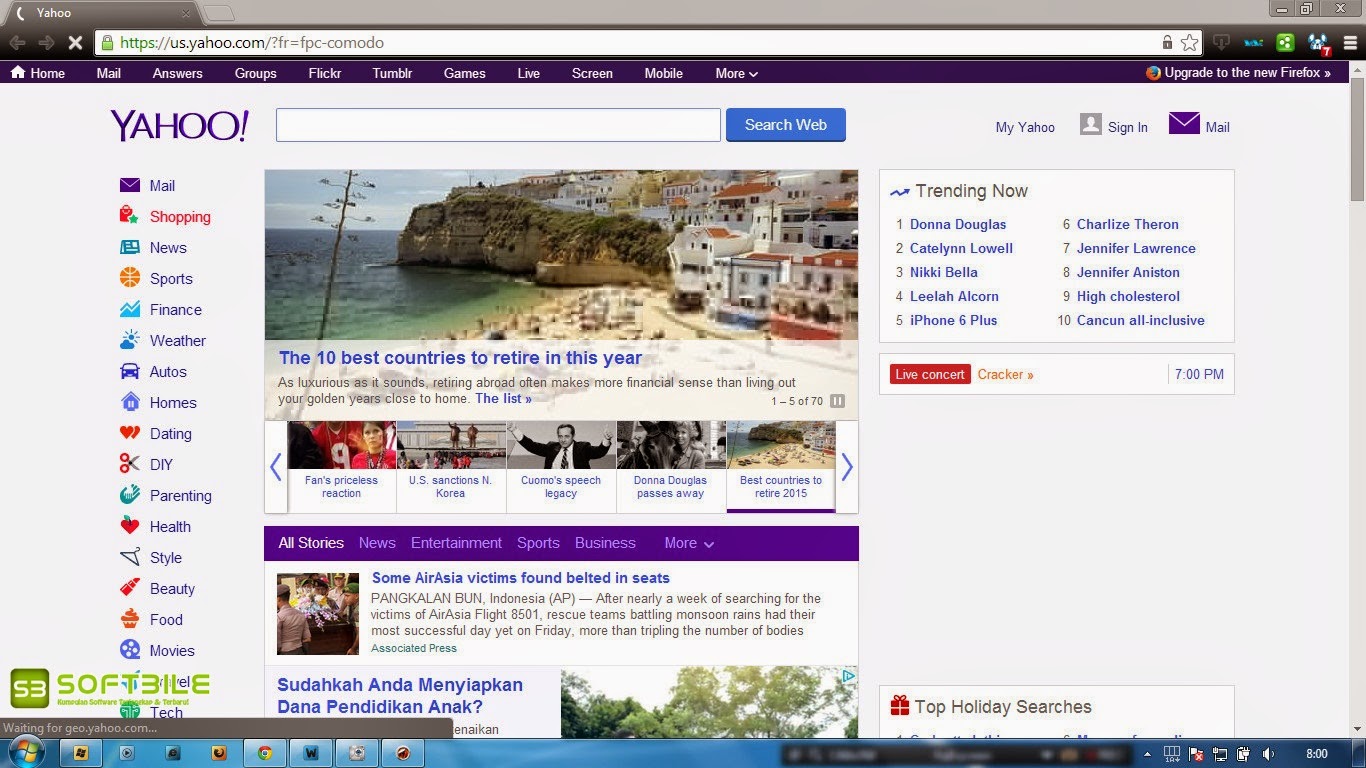Click the Home icon in Yahoo top bar
The height and width of the screenshot is (768, 1366).
[x=17, y=72]
